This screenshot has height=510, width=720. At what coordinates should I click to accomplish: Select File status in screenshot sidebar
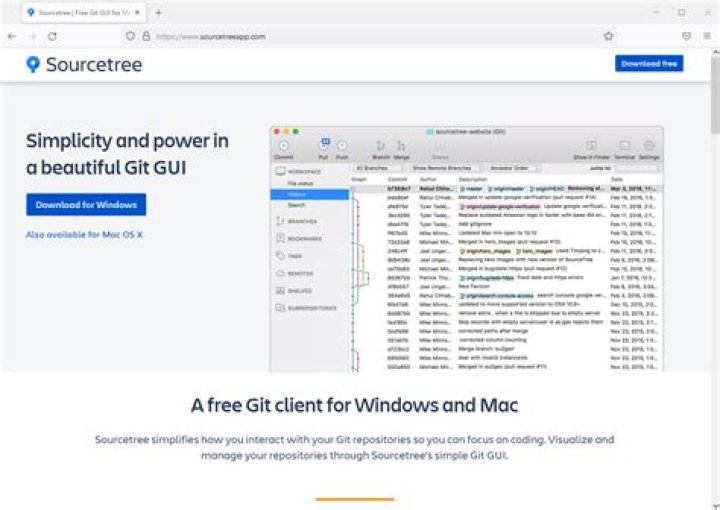point(300,183)
